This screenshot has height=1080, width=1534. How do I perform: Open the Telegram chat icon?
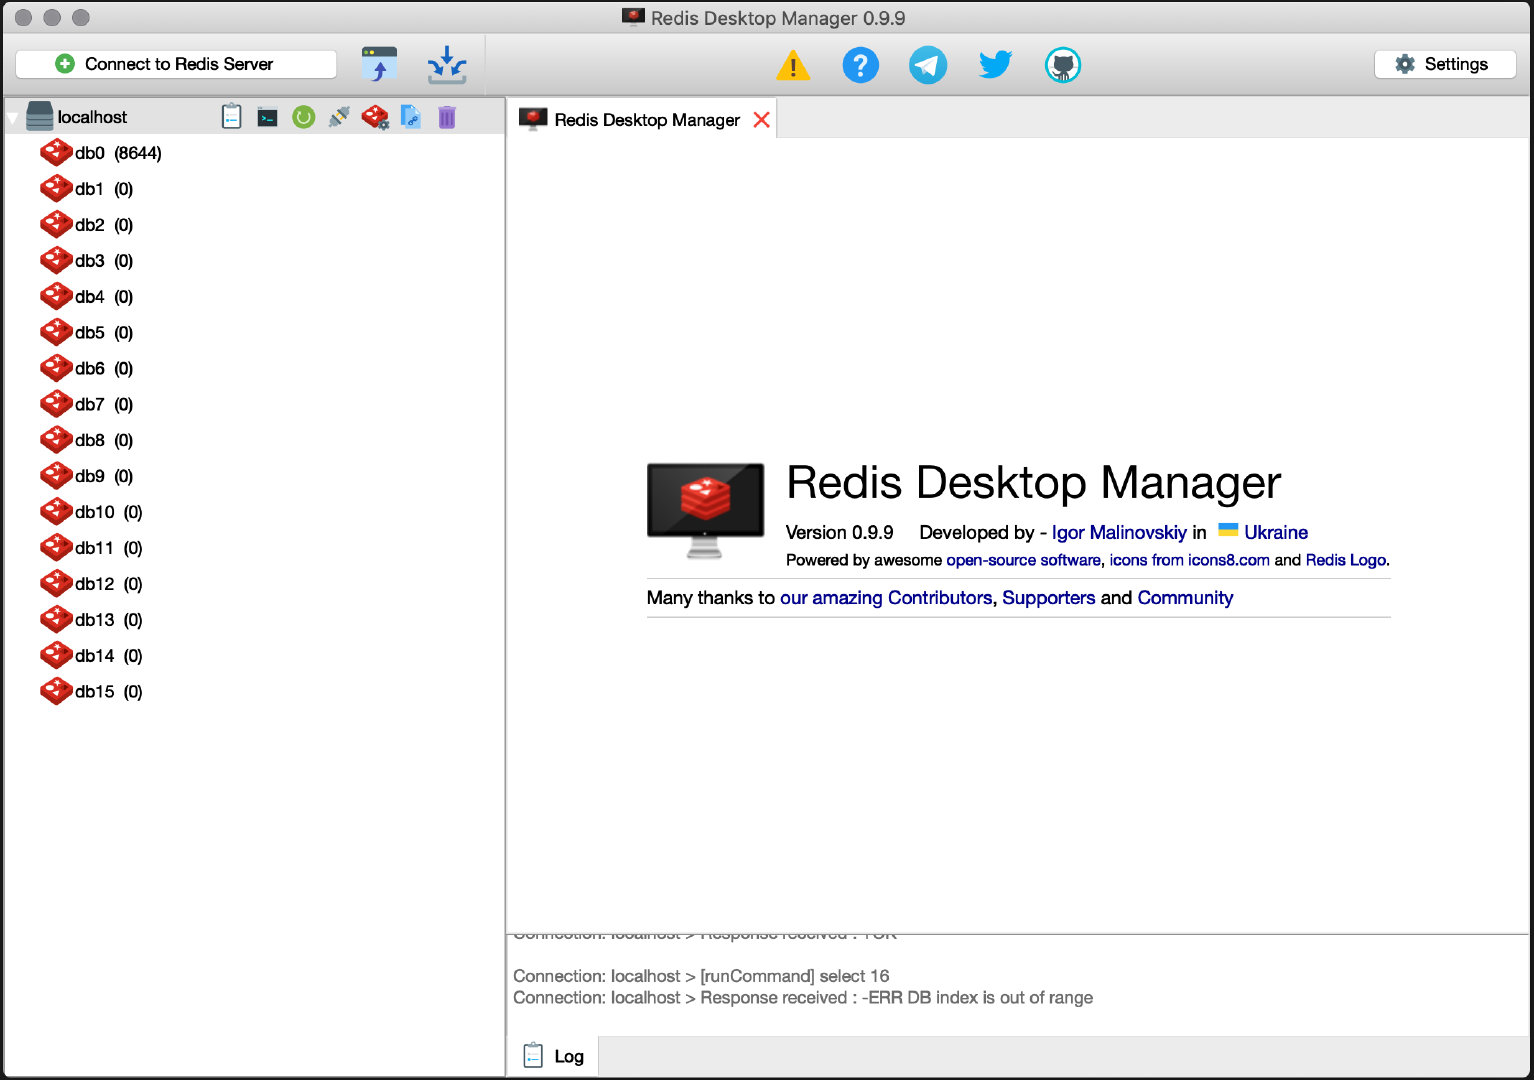point(928,65)
